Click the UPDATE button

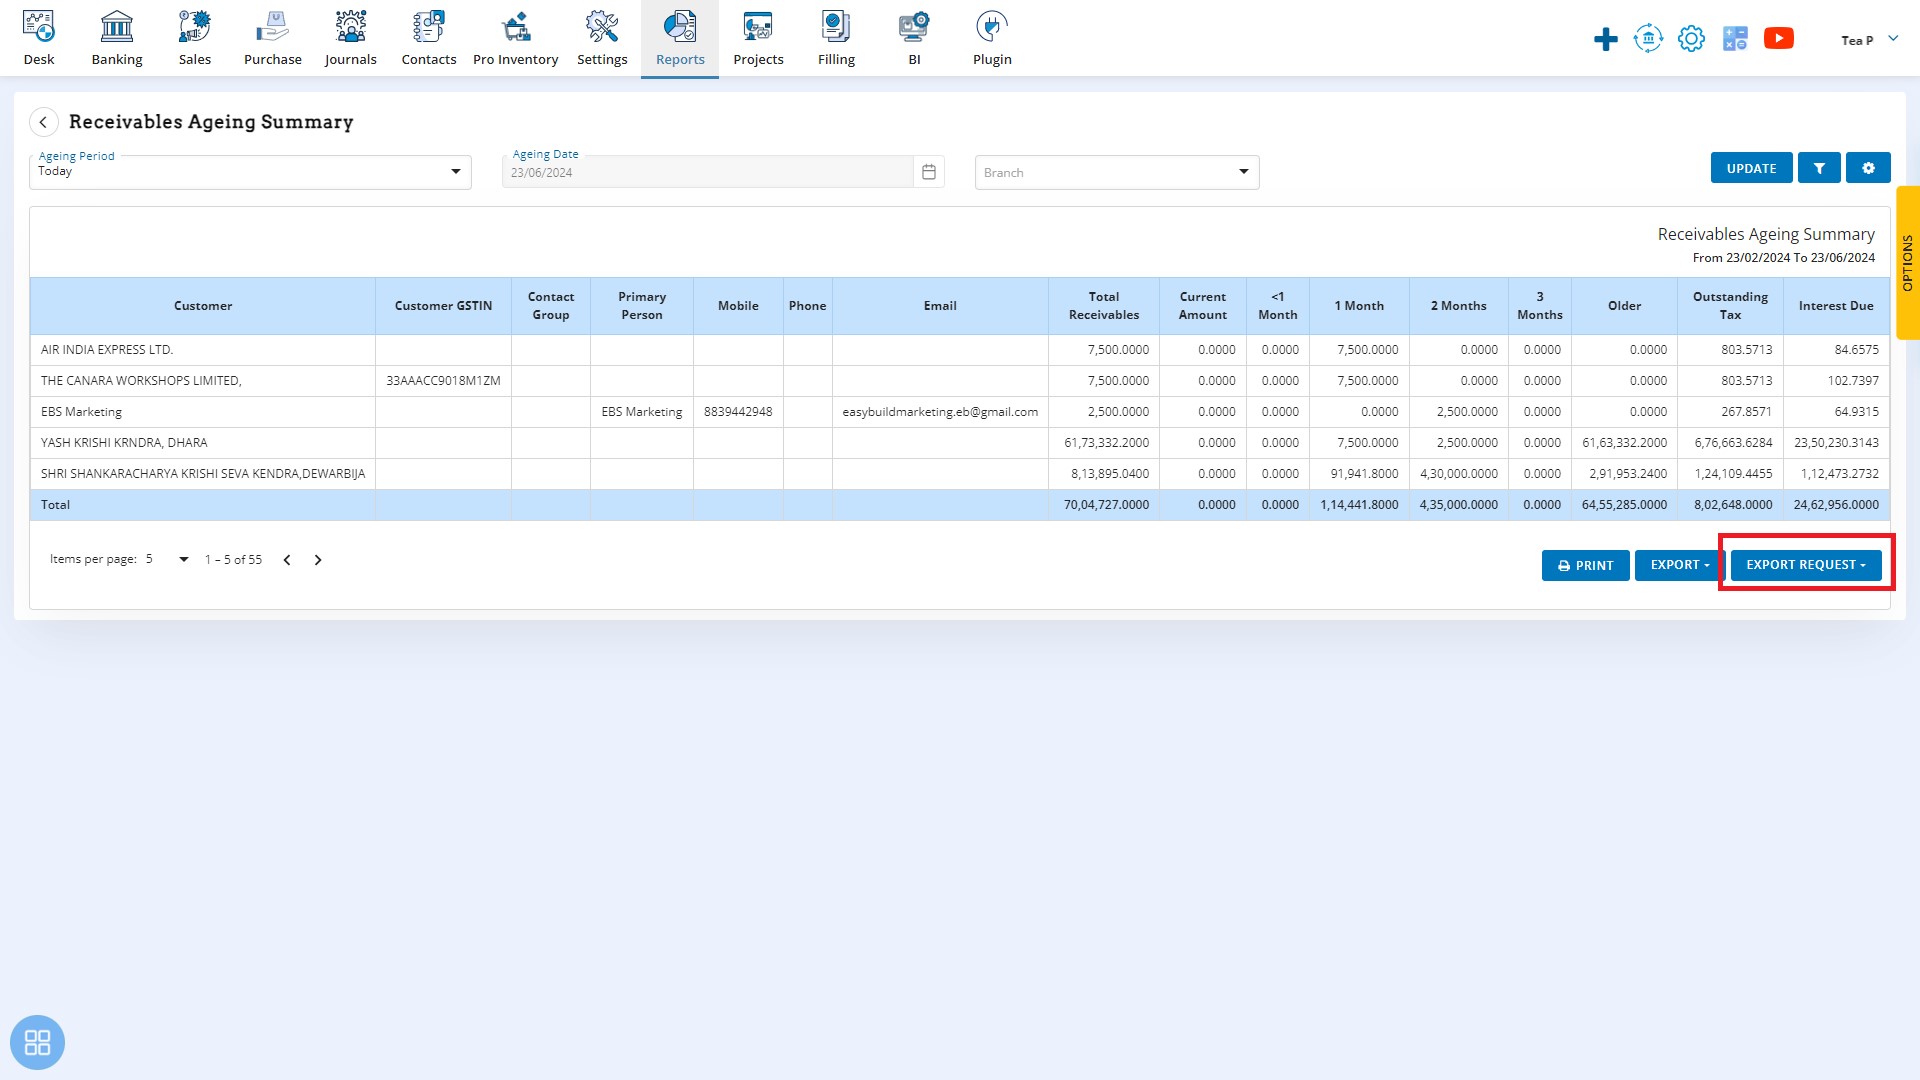1751,167
